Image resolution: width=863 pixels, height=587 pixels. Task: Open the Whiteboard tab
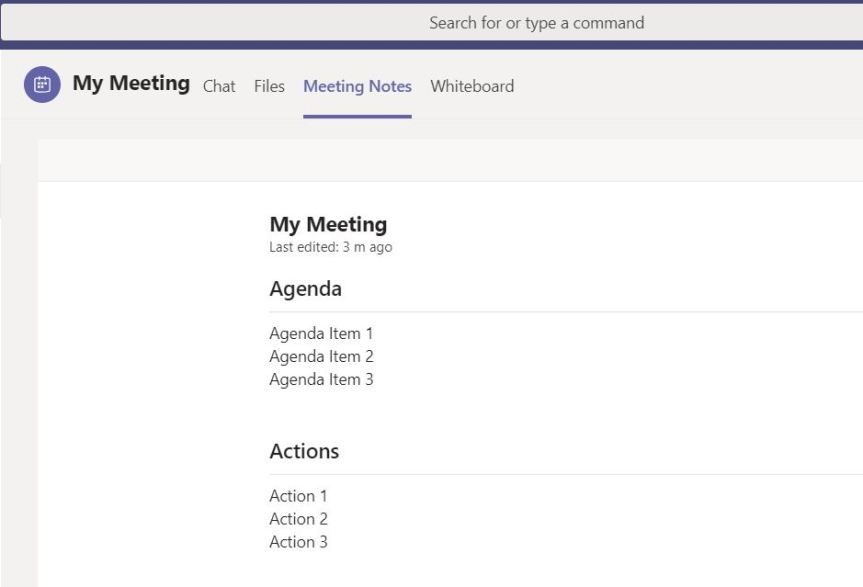click(x=472, y=86)
